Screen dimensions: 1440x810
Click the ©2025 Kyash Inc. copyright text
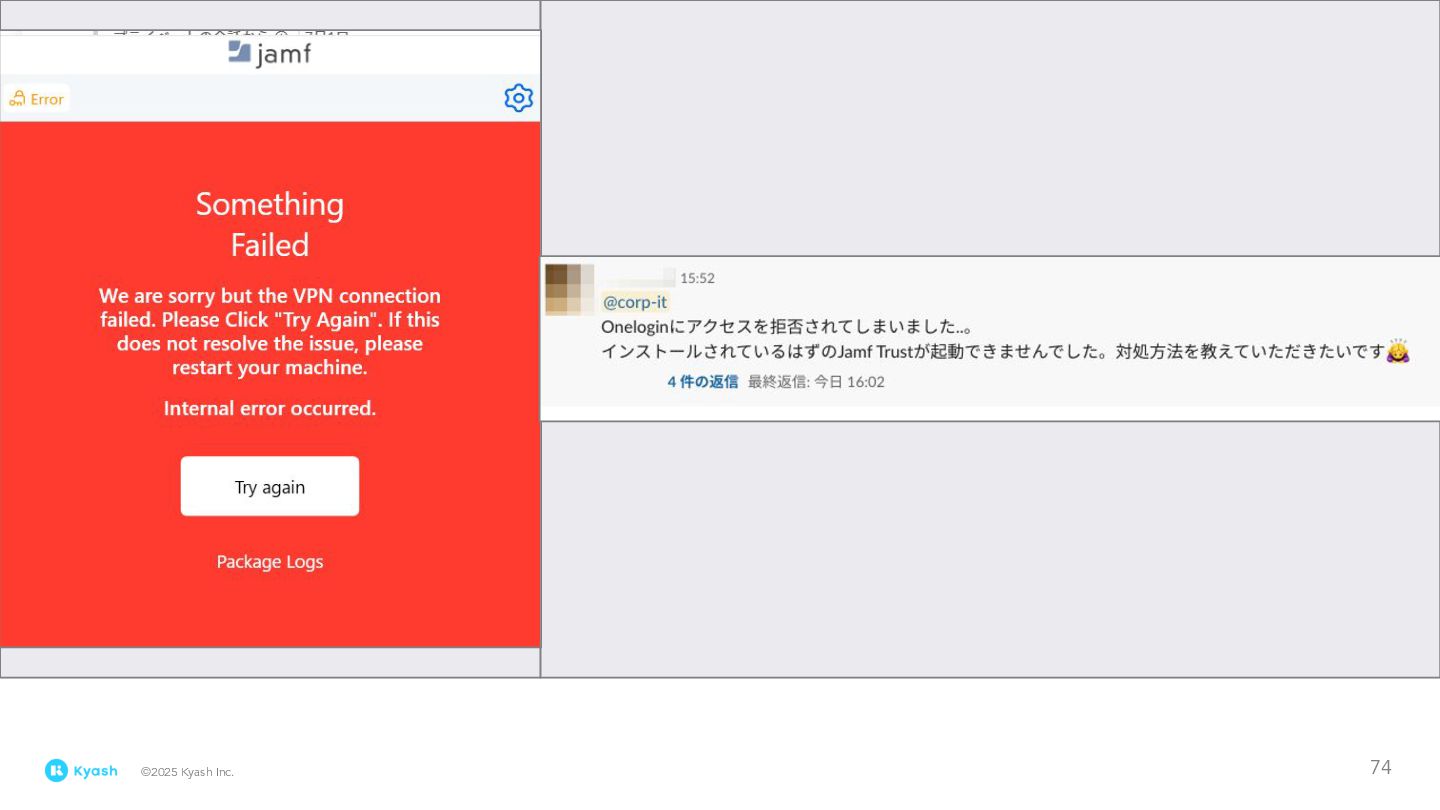187,772
